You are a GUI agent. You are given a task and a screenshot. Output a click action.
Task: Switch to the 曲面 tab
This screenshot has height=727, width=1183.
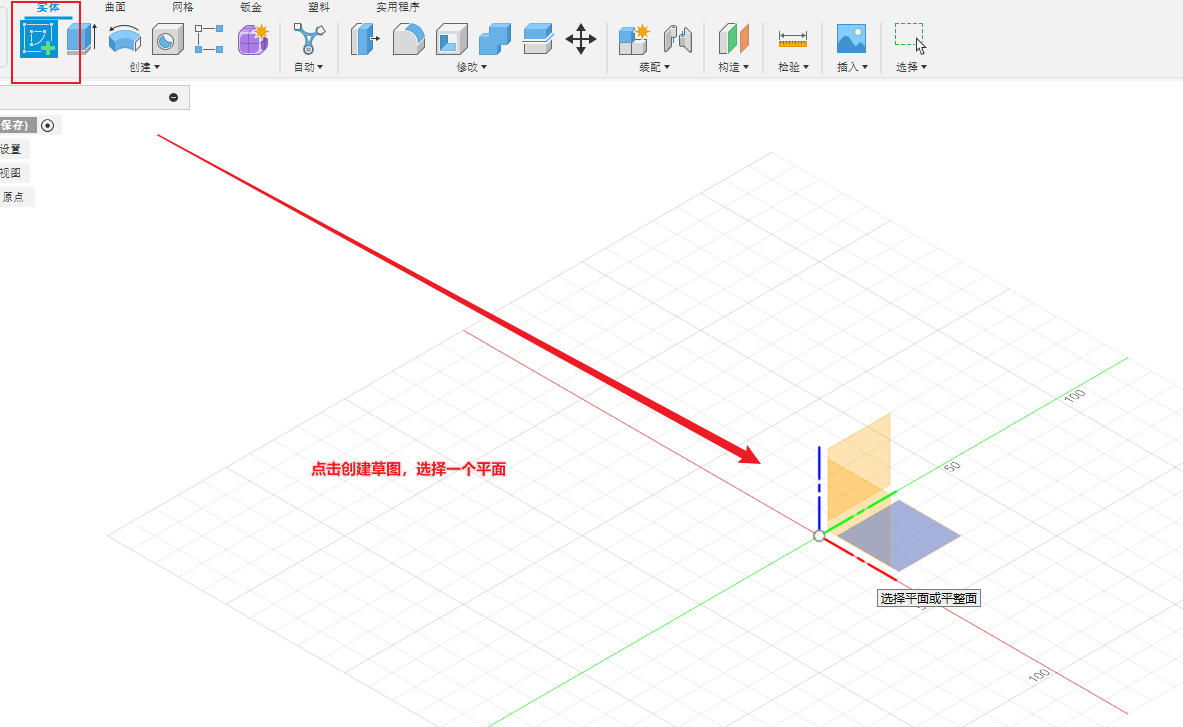pos(115,7)
